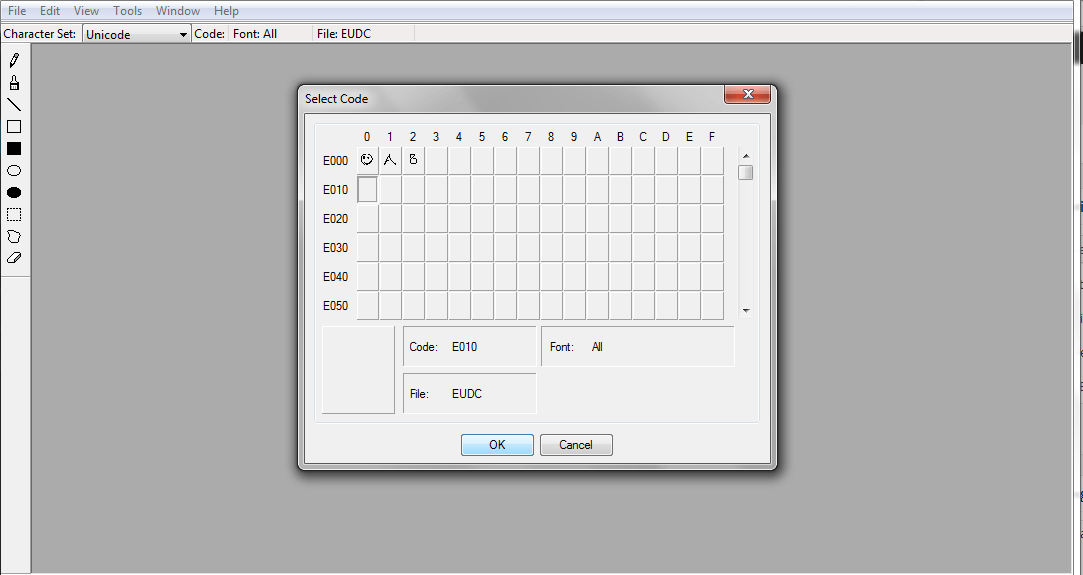Click the code grid scrollbar down arrow
The height and width of the screenshot is (575, 1083).
click(x=746, y=311)
